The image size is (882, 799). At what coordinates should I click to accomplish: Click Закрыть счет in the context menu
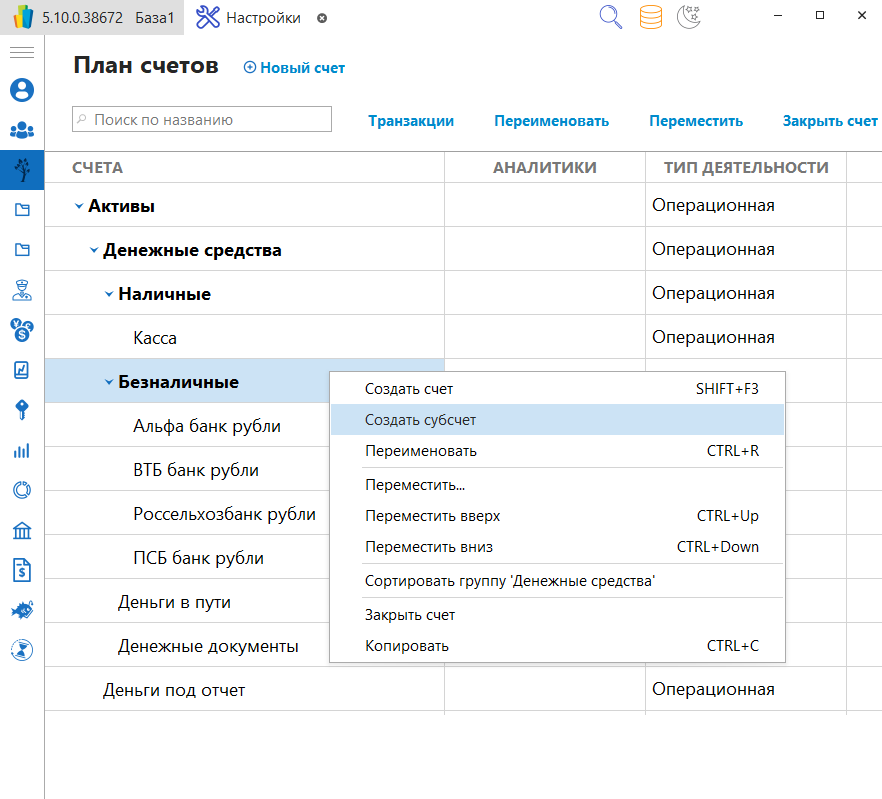tap(410, 615)
